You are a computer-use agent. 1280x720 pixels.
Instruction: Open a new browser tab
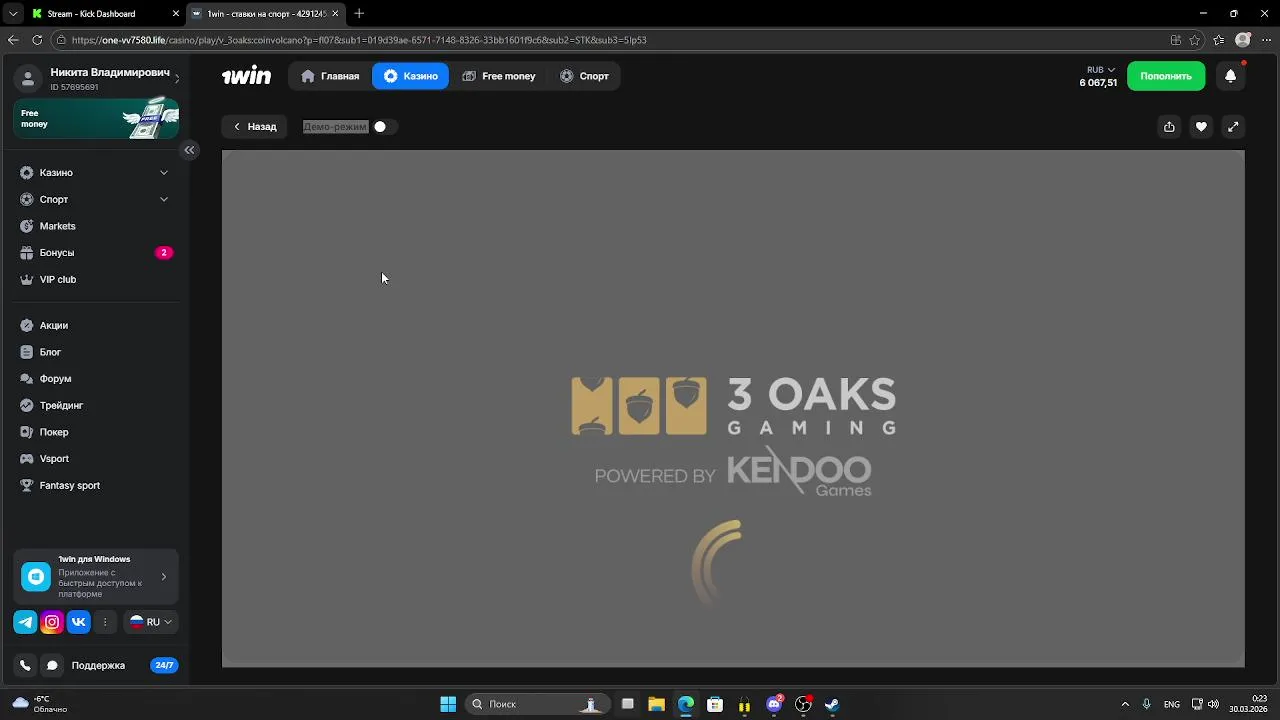coord(359,14)
